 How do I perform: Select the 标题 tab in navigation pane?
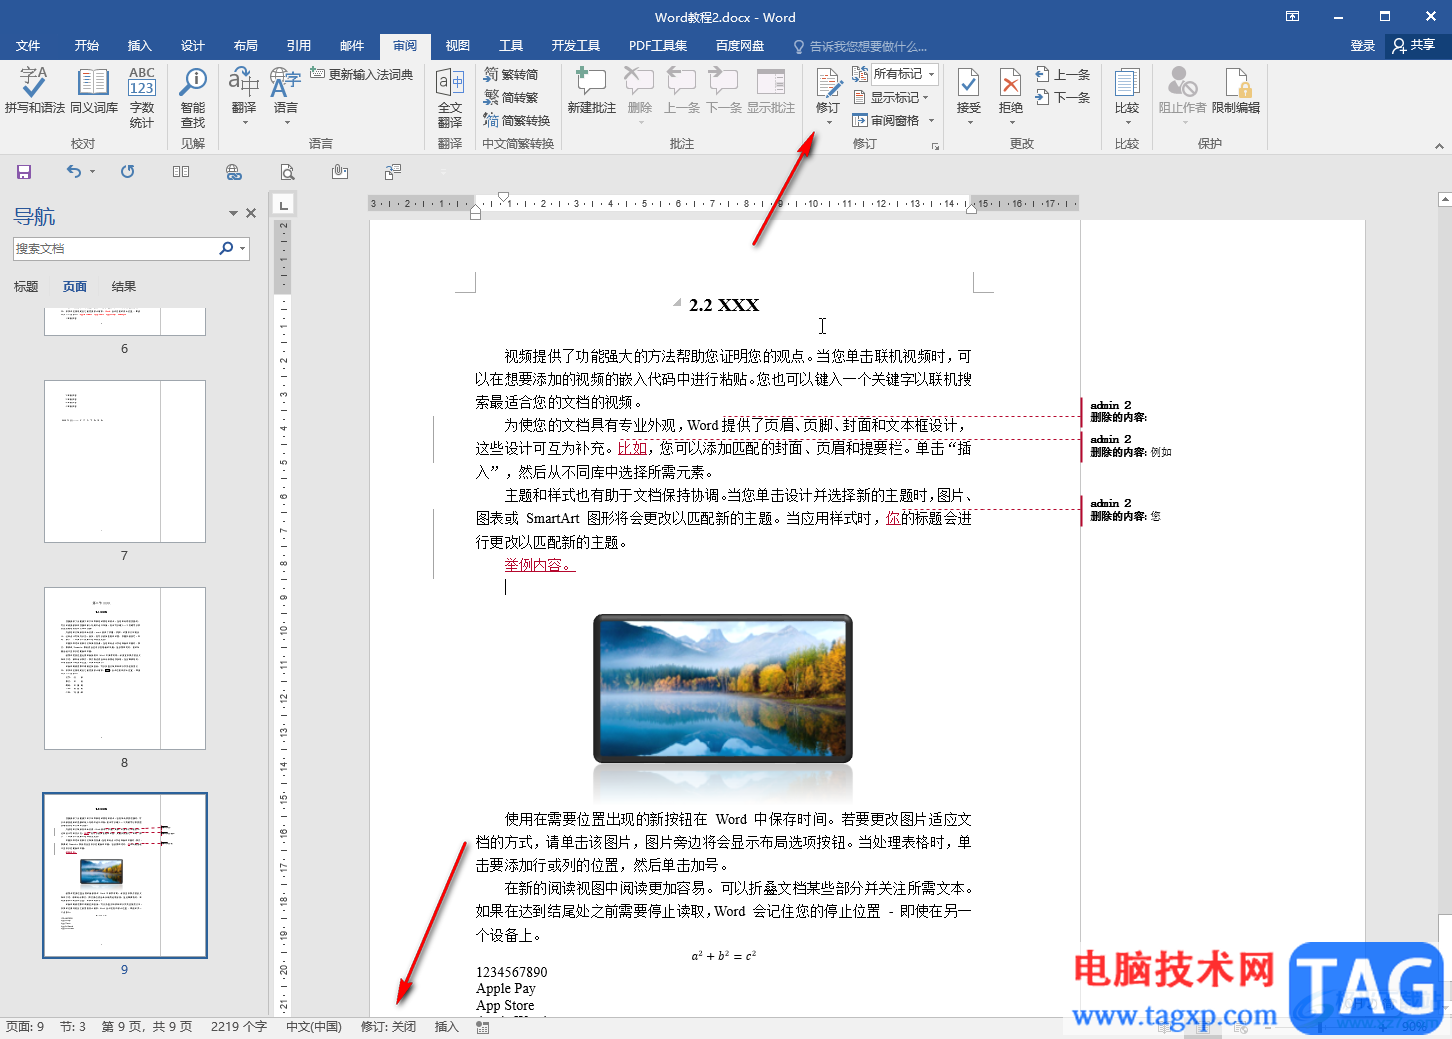pyautogui.click(x=26, y=287)
